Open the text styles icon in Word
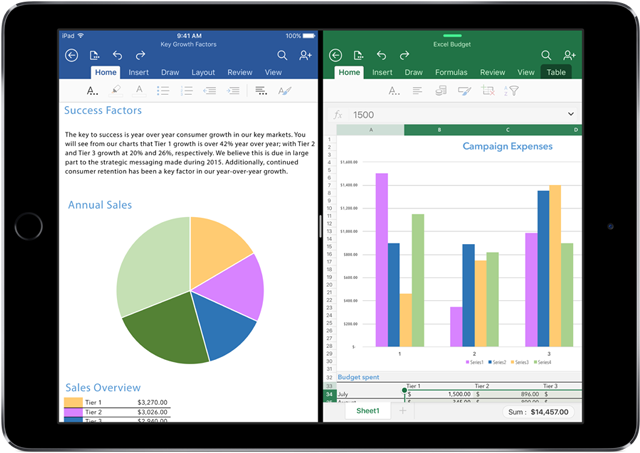 click(x=284, y=91)
